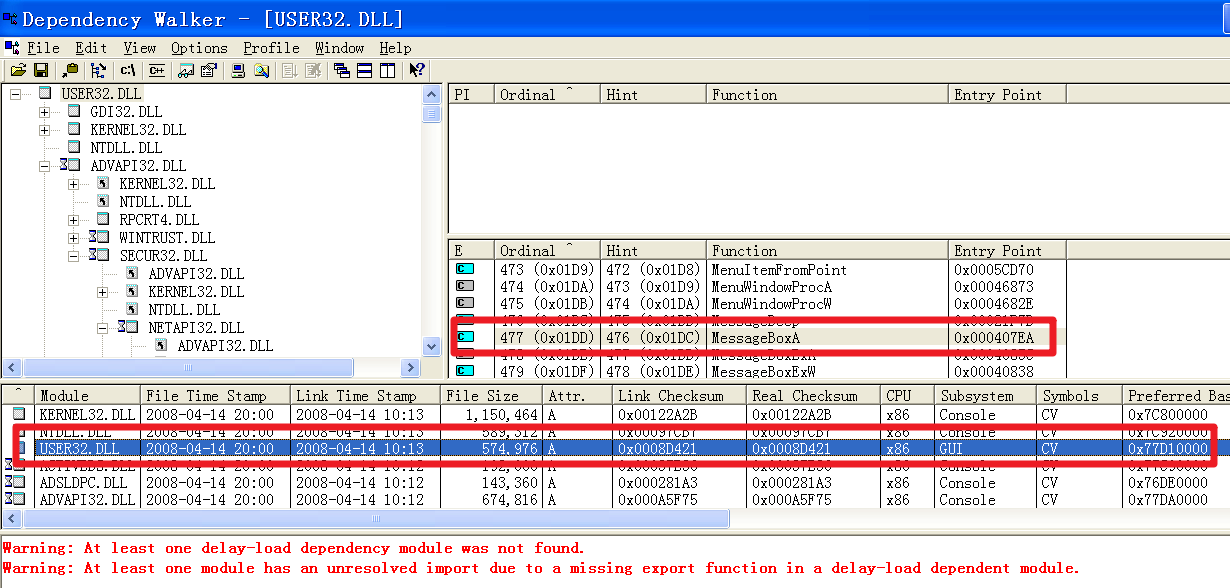This screenshot has width=1230, height=588.
Task: Select RPCRT4.DLL in the module tree
Action: [159, 219]
